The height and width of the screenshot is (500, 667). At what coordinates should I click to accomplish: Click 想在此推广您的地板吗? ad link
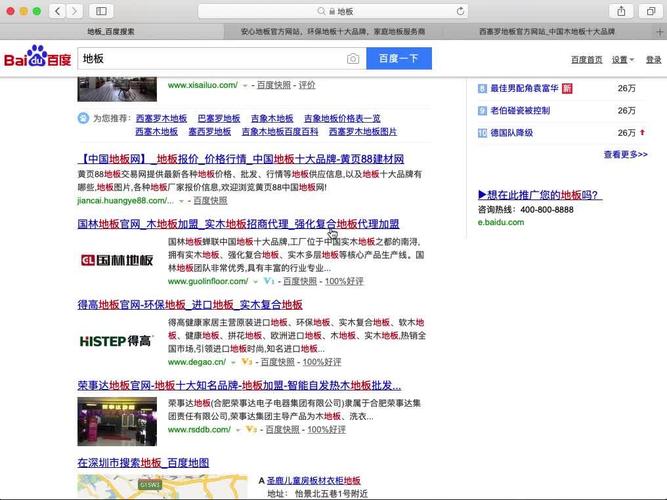coord(539,195)
